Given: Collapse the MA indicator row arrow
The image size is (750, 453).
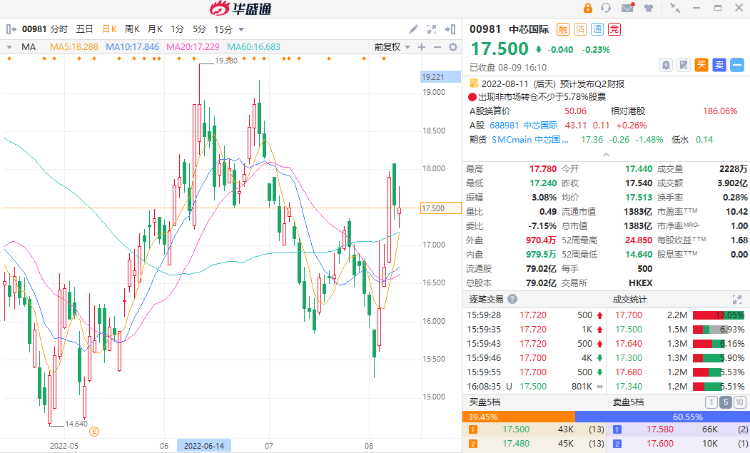Looking at the screenshot, I should click(x=9, y=47).
